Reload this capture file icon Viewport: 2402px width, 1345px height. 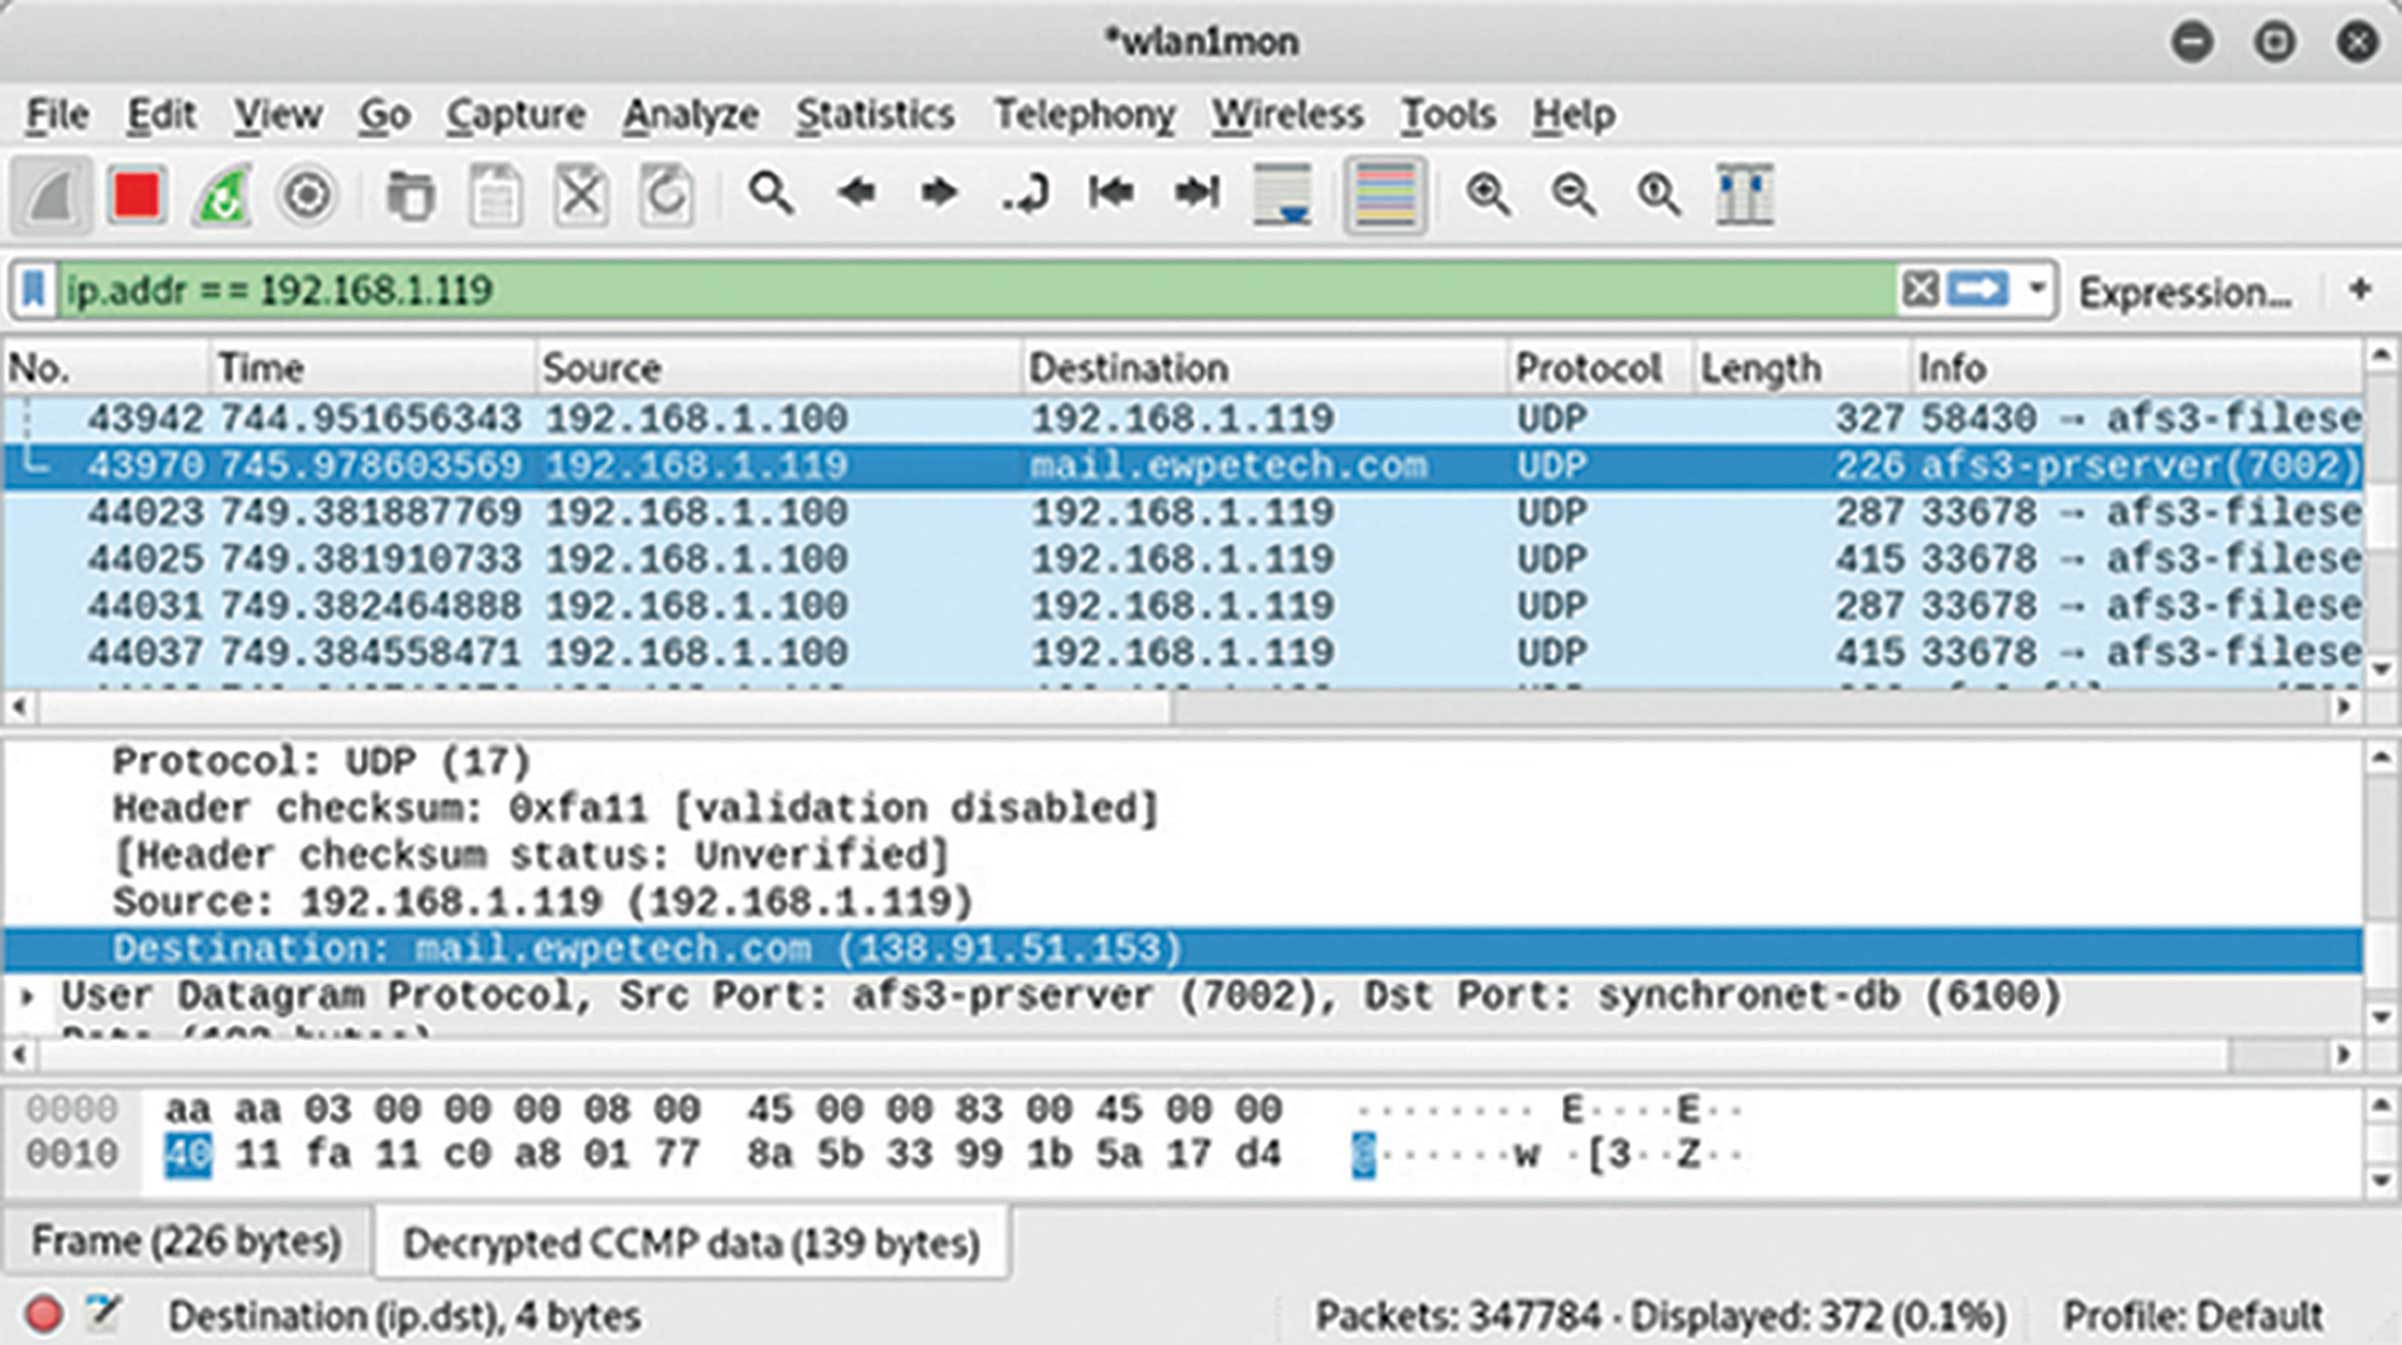click(666, 195)
